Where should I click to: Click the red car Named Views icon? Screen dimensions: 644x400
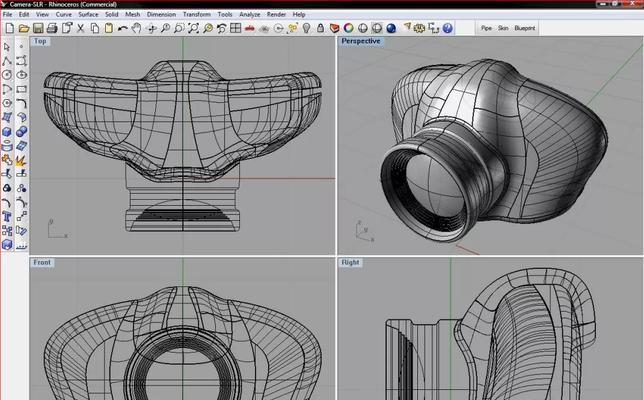tap(249, 28)
